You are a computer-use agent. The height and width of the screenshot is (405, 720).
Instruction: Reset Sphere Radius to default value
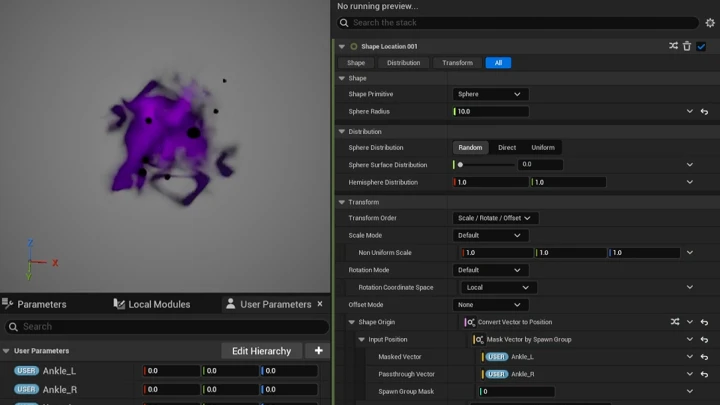[x=704, y=112]
